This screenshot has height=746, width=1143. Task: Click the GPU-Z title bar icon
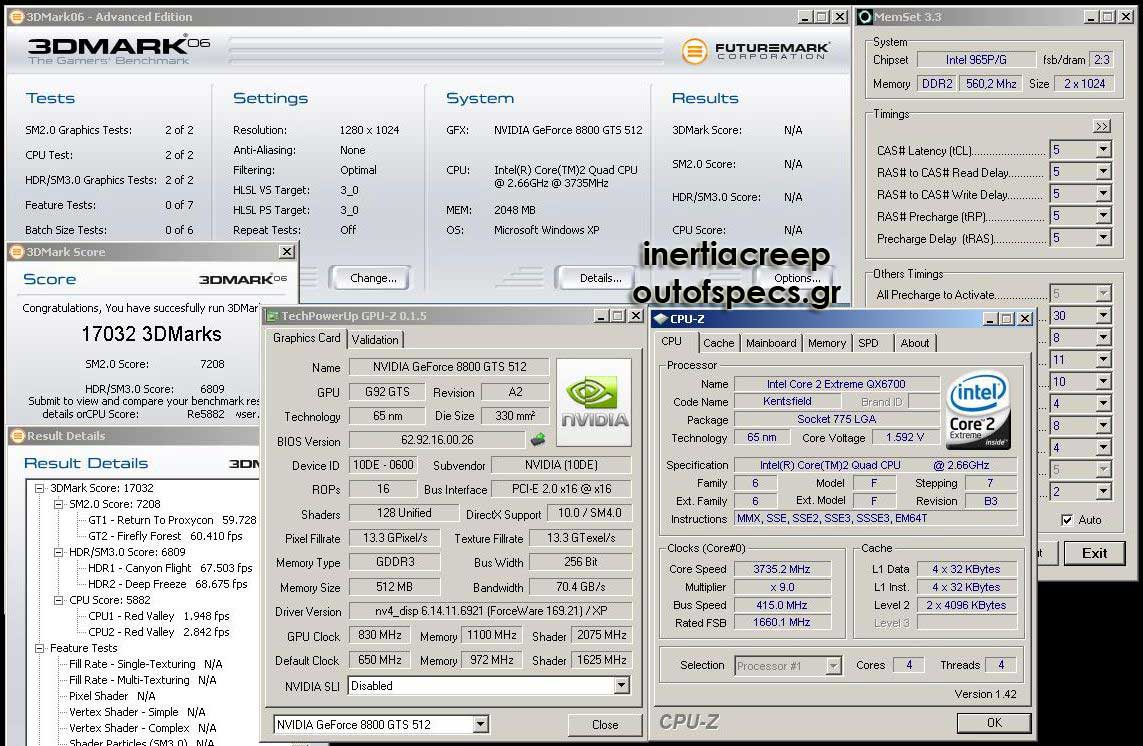coord(273,316)
